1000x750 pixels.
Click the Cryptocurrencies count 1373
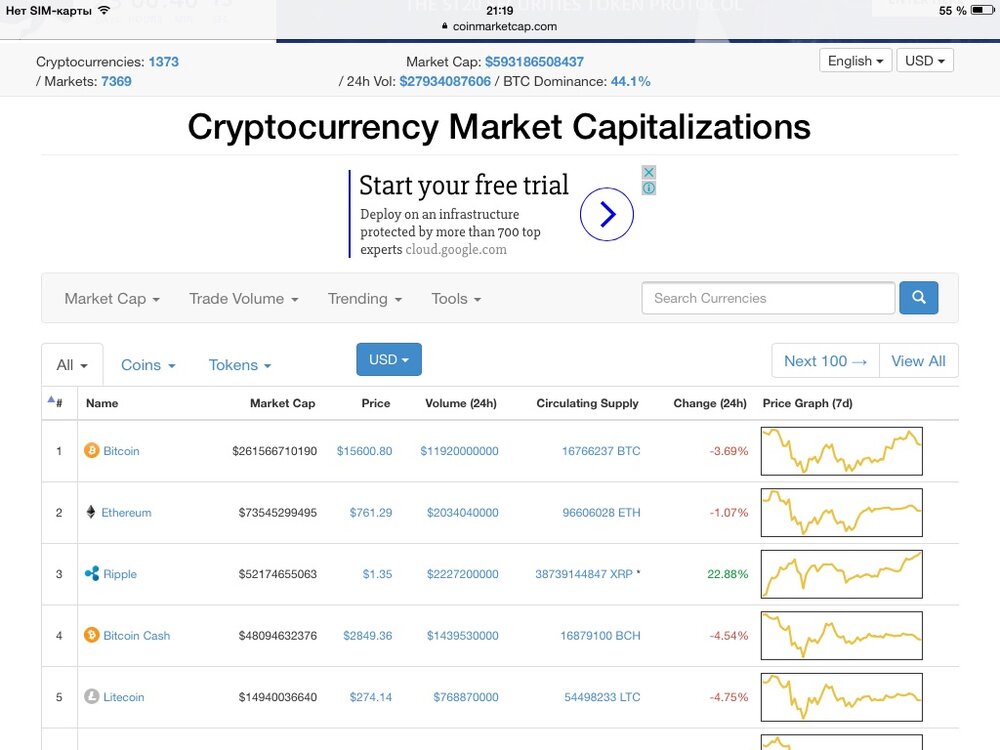(164, 62)
